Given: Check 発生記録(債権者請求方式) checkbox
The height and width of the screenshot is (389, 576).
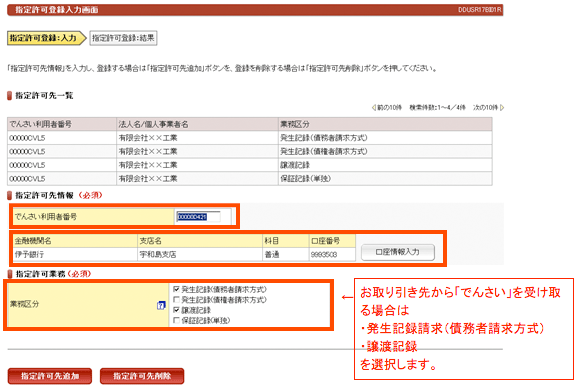Looking at the screenshot, I should click(x=176, y=300).
